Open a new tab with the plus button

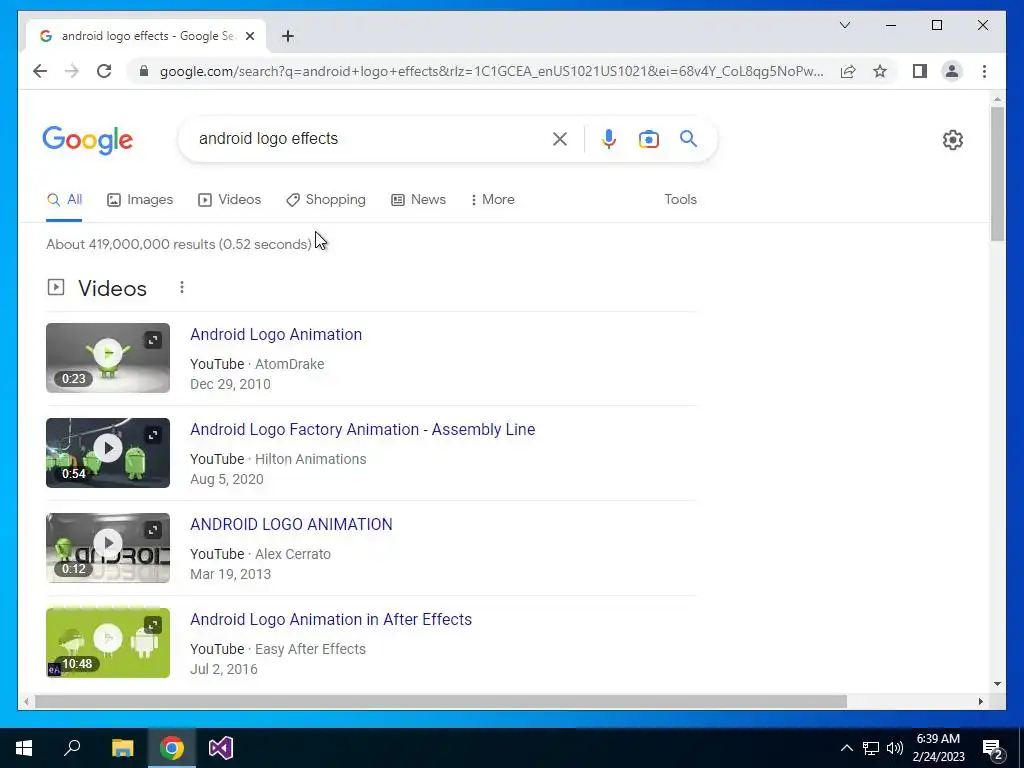coord(287,36)
